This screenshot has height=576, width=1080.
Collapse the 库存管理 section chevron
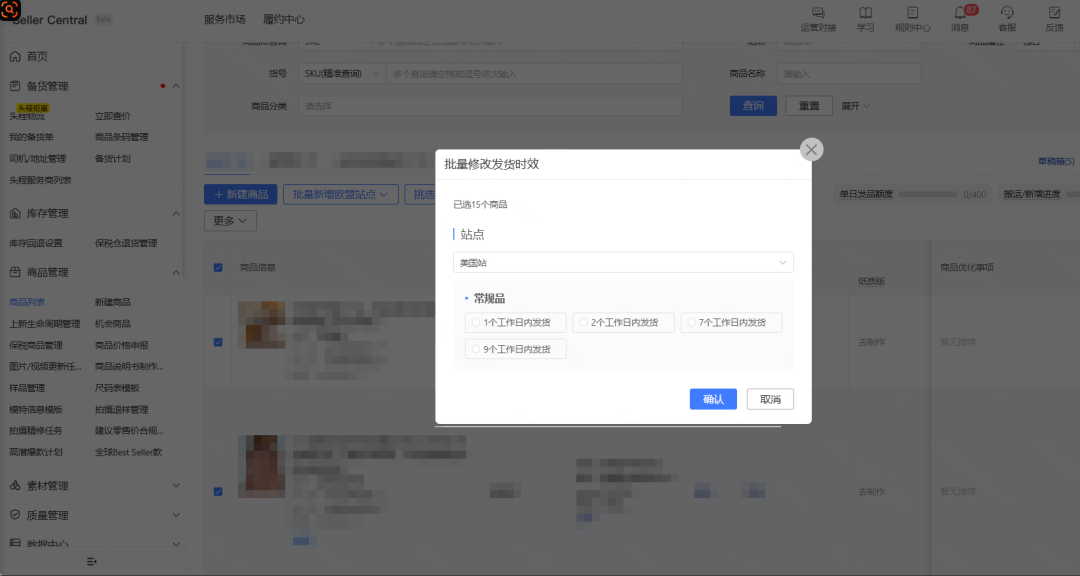click(176, 214)
